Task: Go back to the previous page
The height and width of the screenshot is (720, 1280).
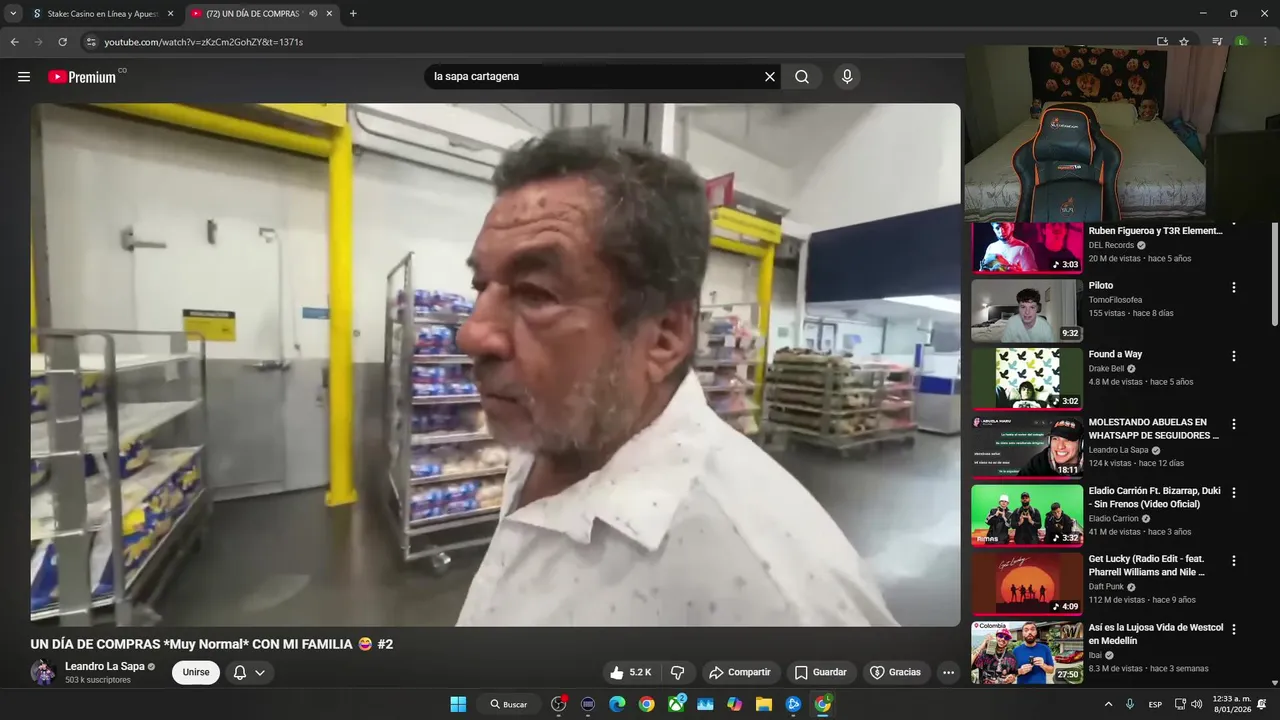Action: 14,42
